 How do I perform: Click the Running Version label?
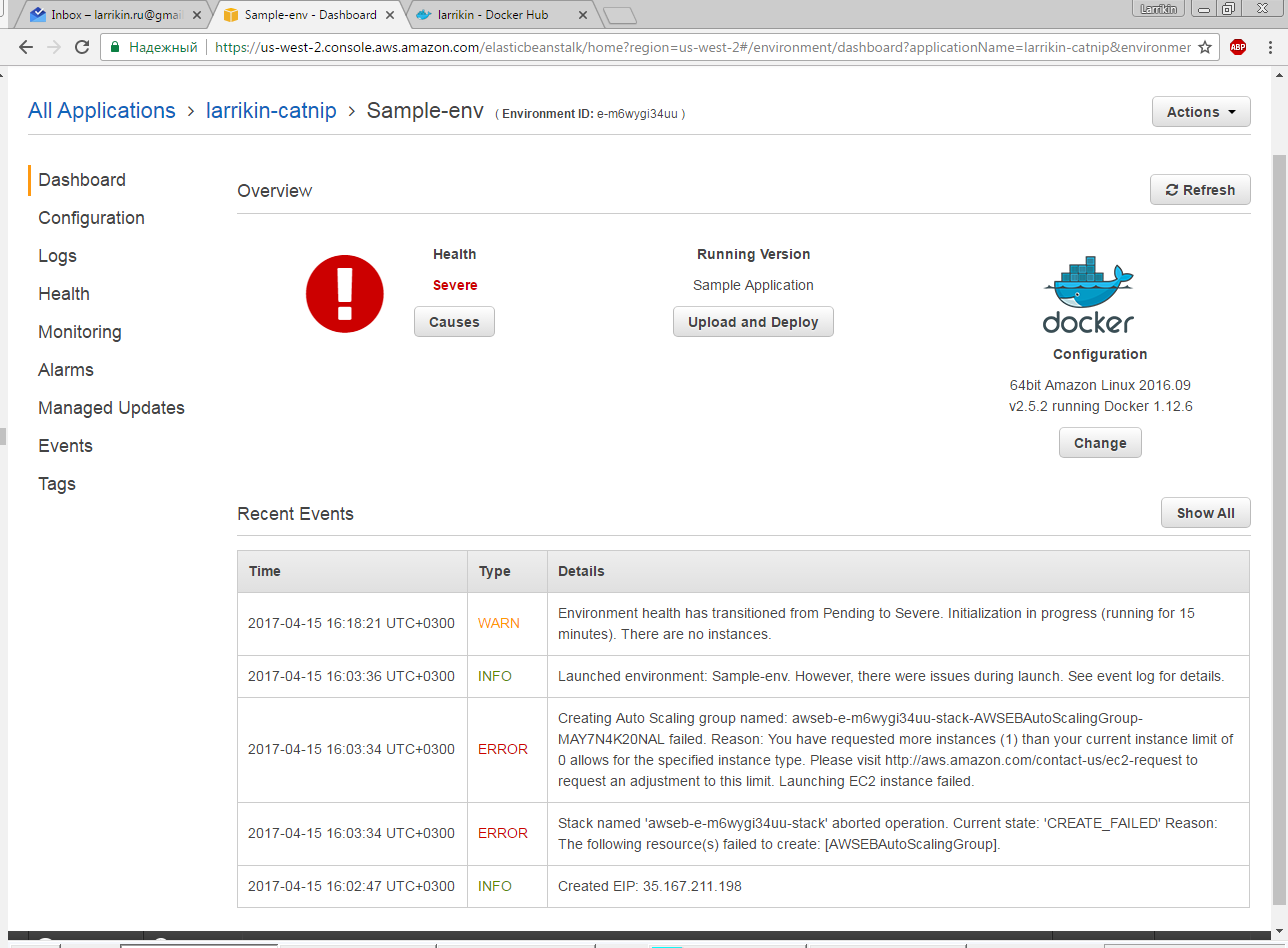[x=753, y=254]
